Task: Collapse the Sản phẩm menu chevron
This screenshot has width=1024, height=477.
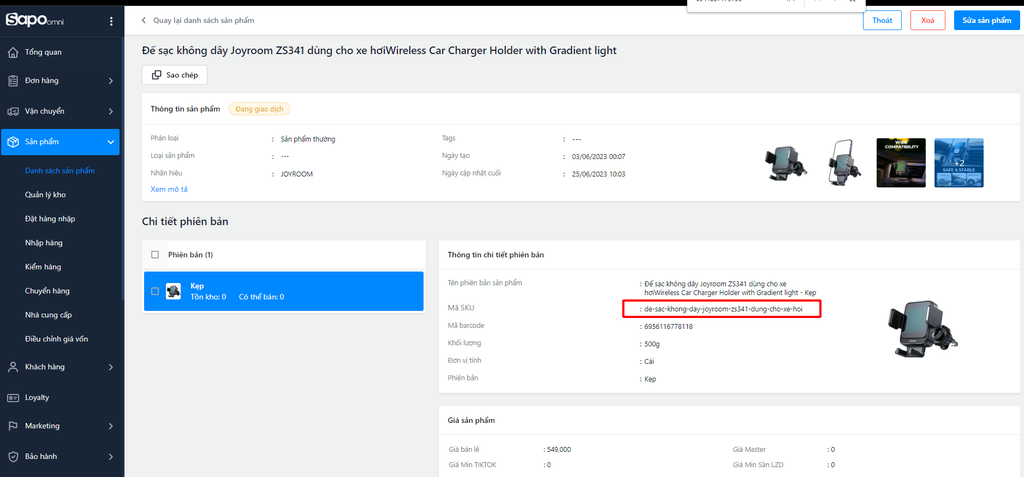Action: [x=110, y=142]
